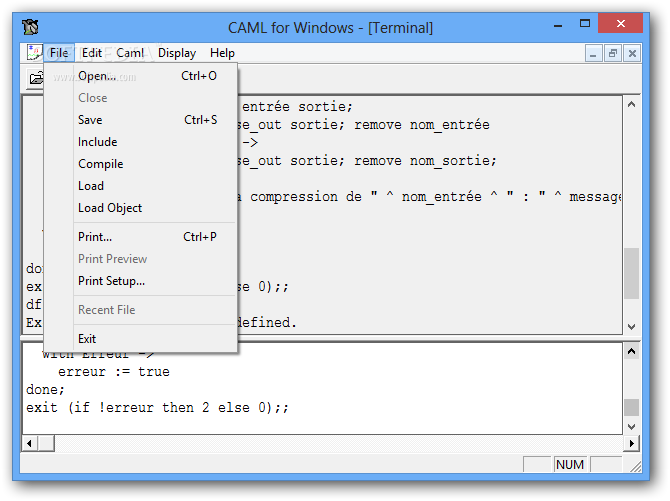The height and width of the screenshot is (501, 670).
Task: Restore the inner Terminal document window
Action: (x=613, y=53)
